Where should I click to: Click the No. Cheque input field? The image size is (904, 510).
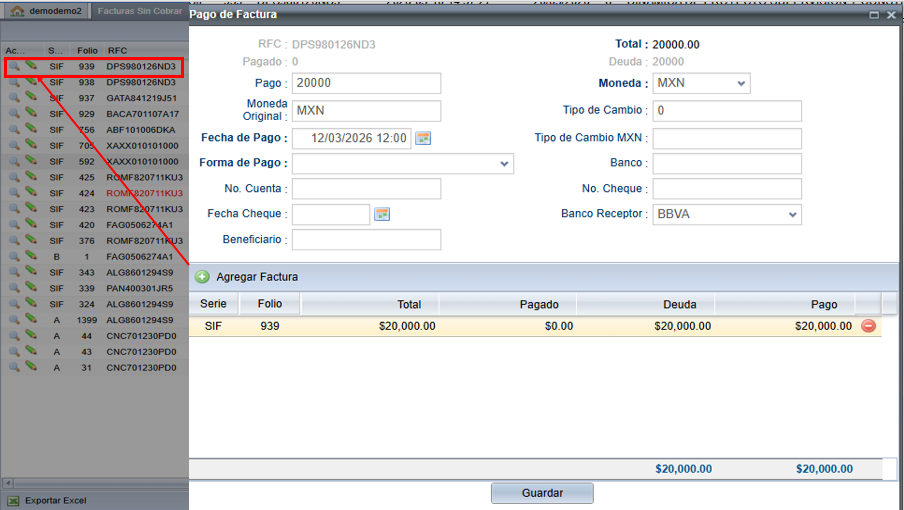(x=727, y=189)
